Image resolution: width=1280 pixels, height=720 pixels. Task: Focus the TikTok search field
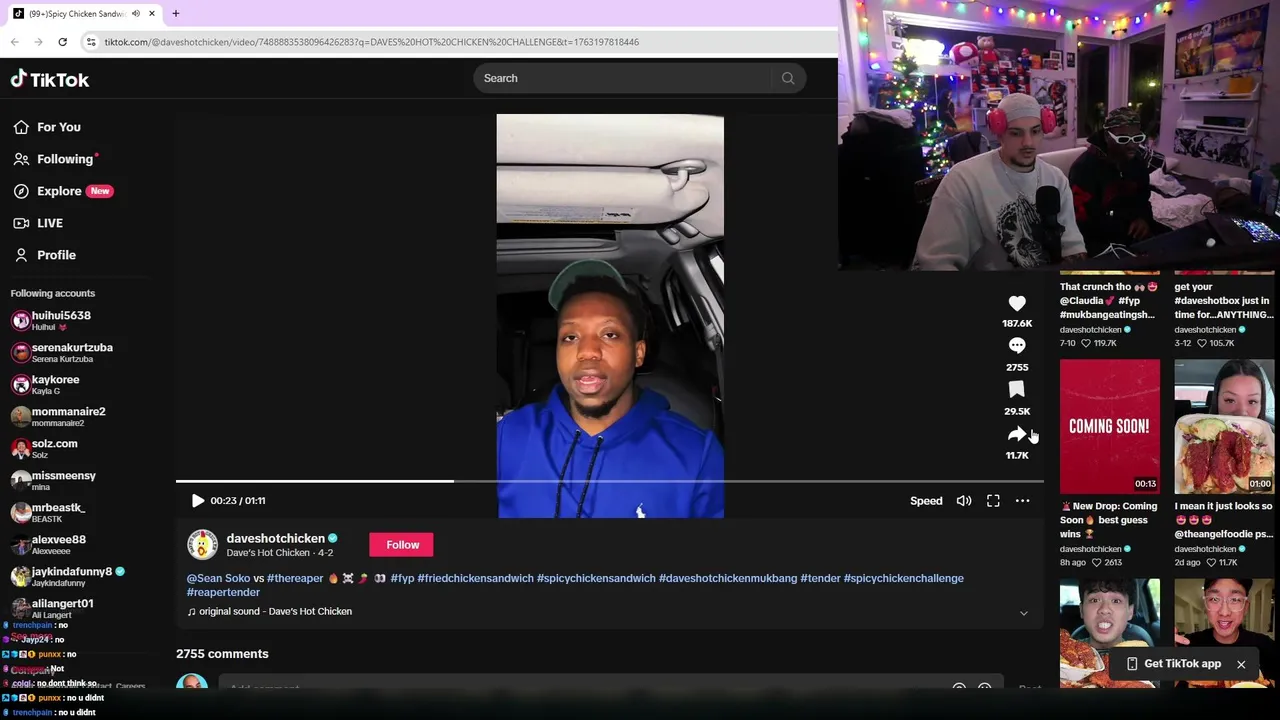[625, 78]
